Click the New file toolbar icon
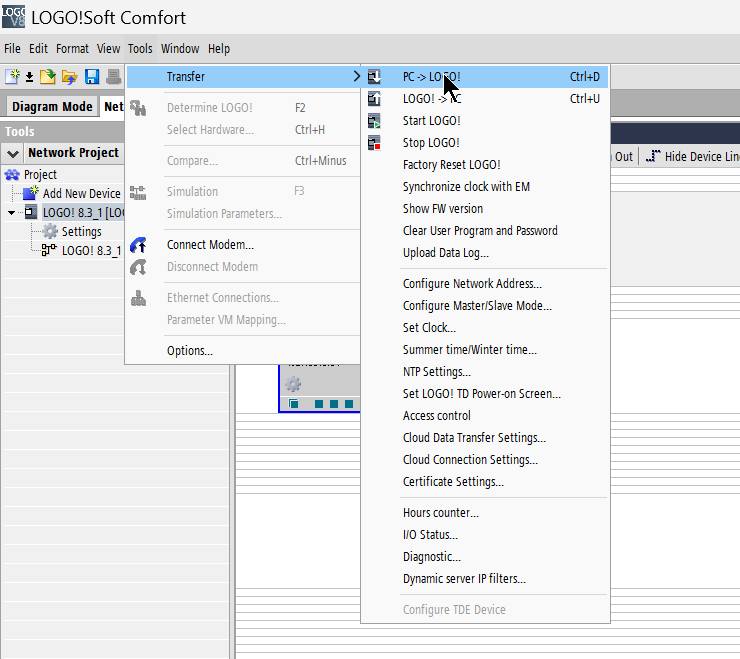 (12, 76)
